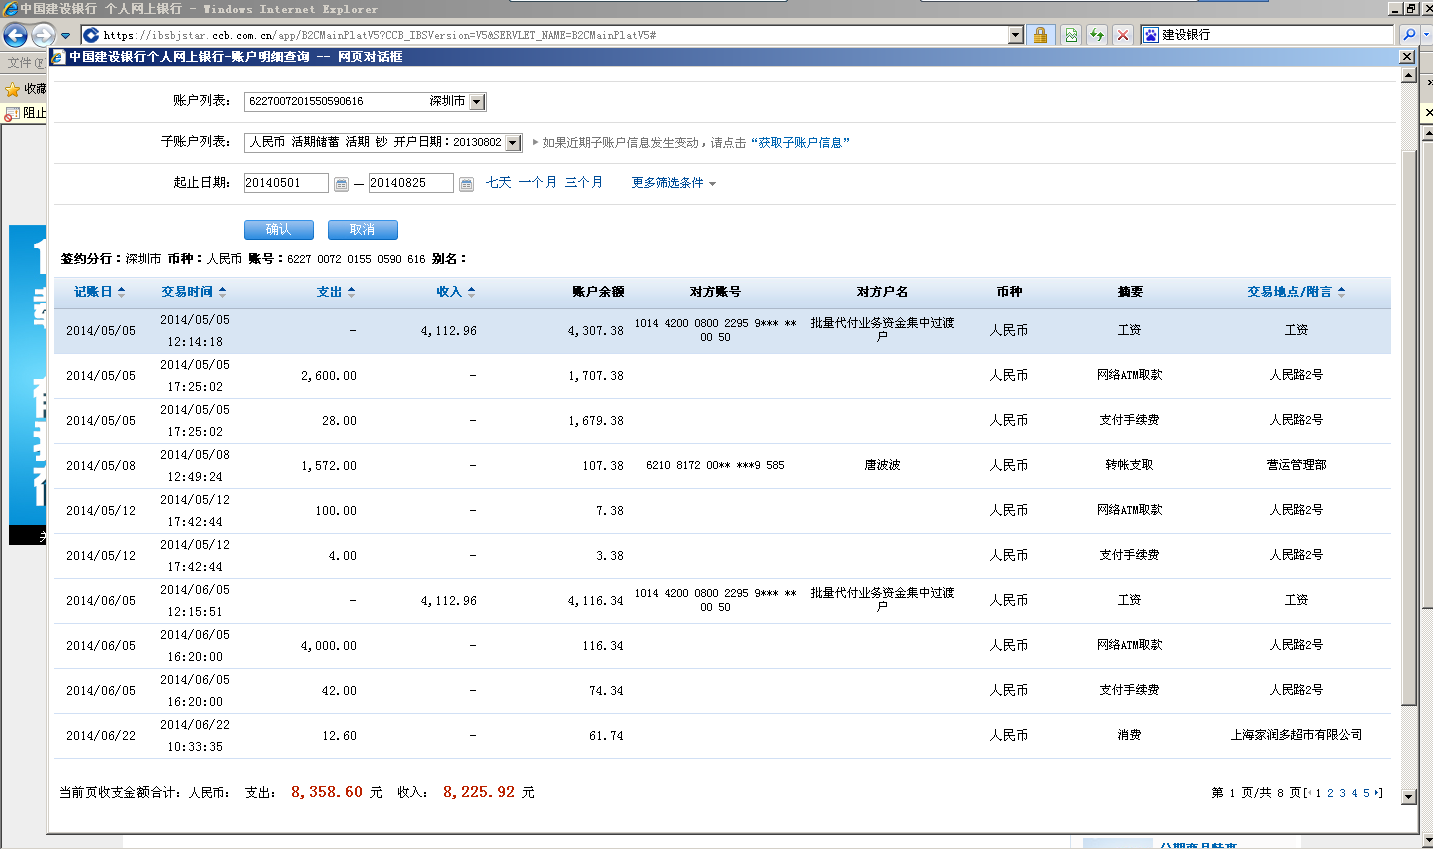This screenshot has height=850, width=1433.
Task: Click the refresh icon in address bar
Action: click(1097, 35)
